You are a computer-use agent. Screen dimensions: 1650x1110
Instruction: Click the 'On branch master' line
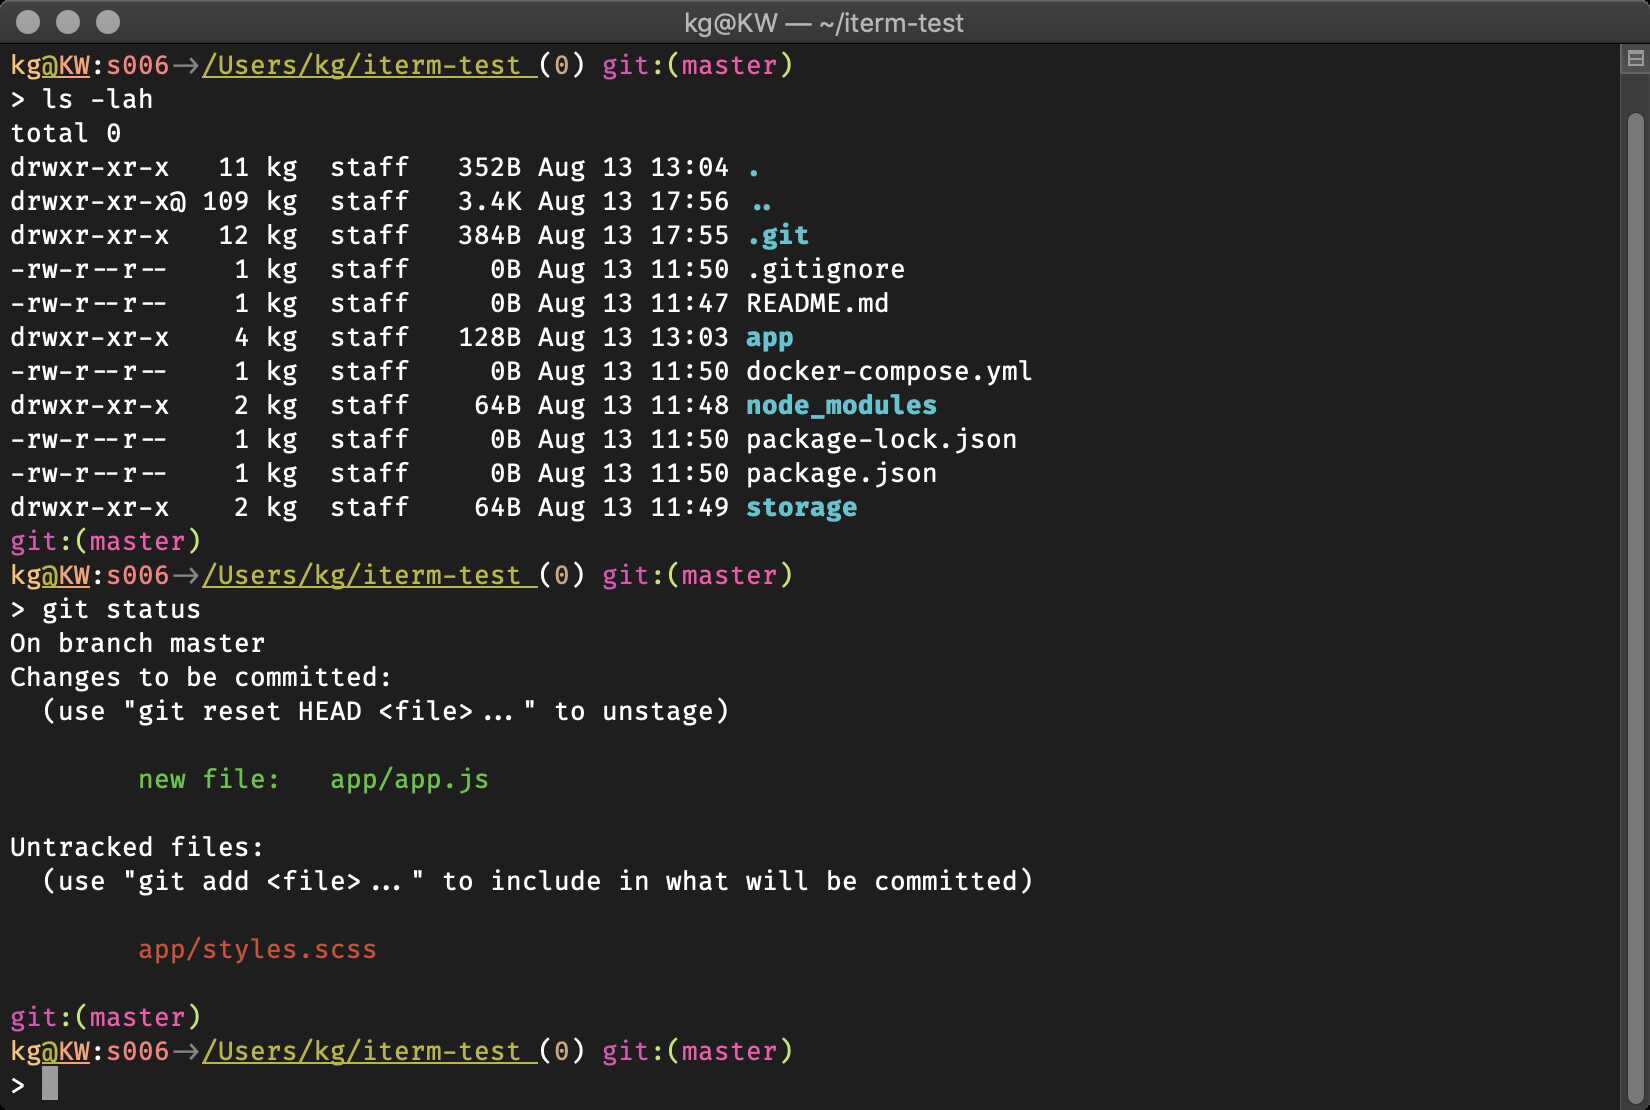pos(138,643)
